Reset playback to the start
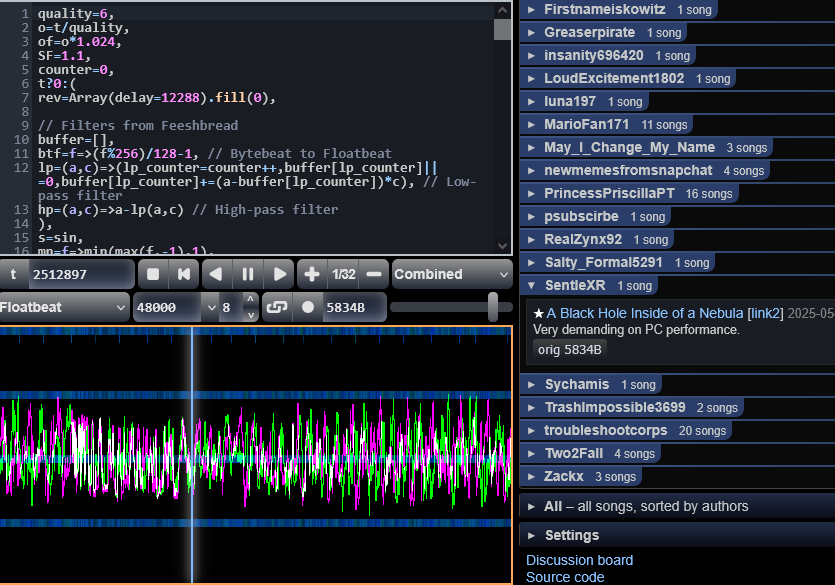Image resolution: width=835 pixels, height=585 pixels. pyautogui.click(x=183, y=274)
